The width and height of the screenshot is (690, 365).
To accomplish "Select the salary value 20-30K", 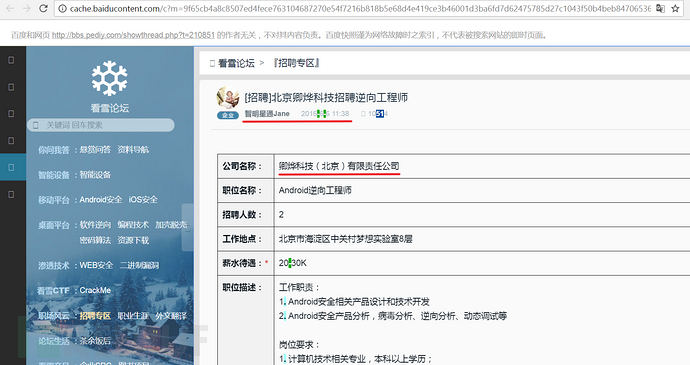I will (x=293, y=263).
